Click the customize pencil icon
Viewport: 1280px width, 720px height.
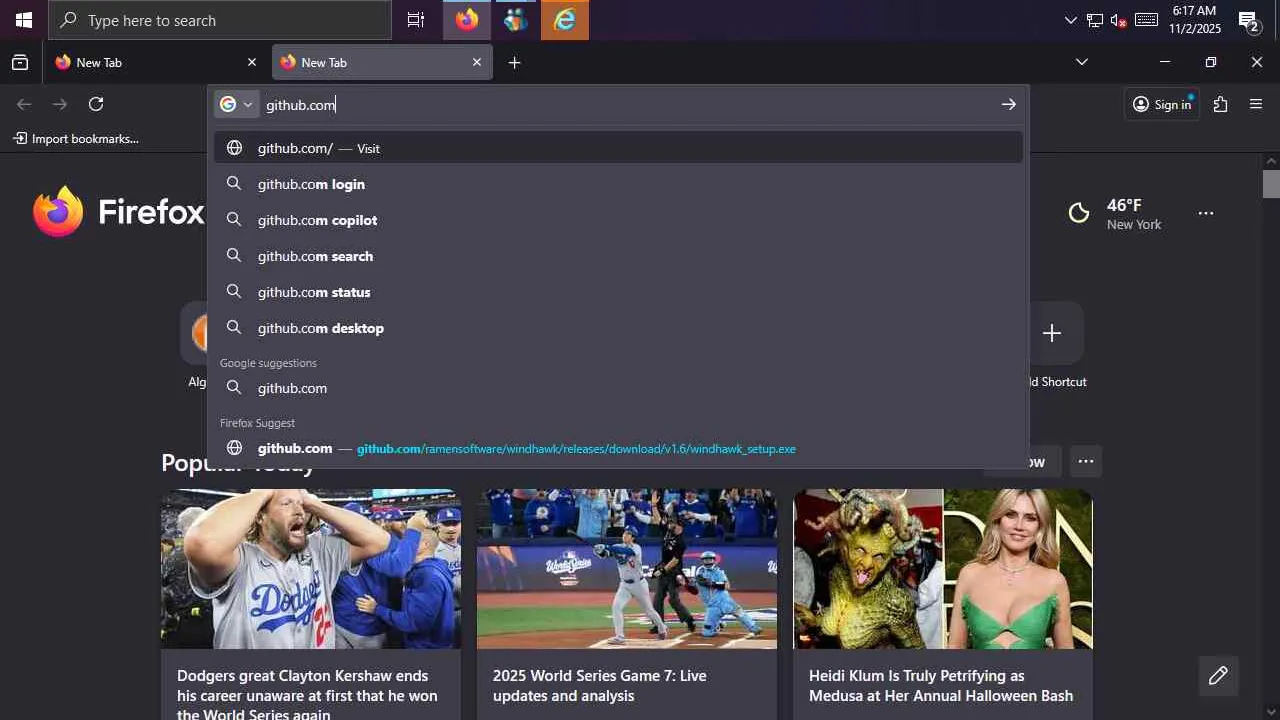point(1218,676)
